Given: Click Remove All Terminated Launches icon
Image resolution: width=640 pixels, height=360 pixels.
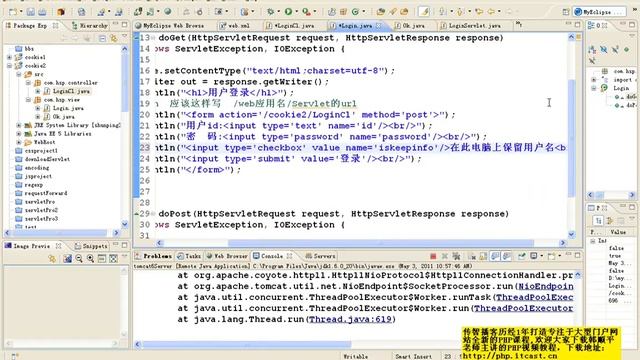Looking at the screenshot, I should 456,256.
